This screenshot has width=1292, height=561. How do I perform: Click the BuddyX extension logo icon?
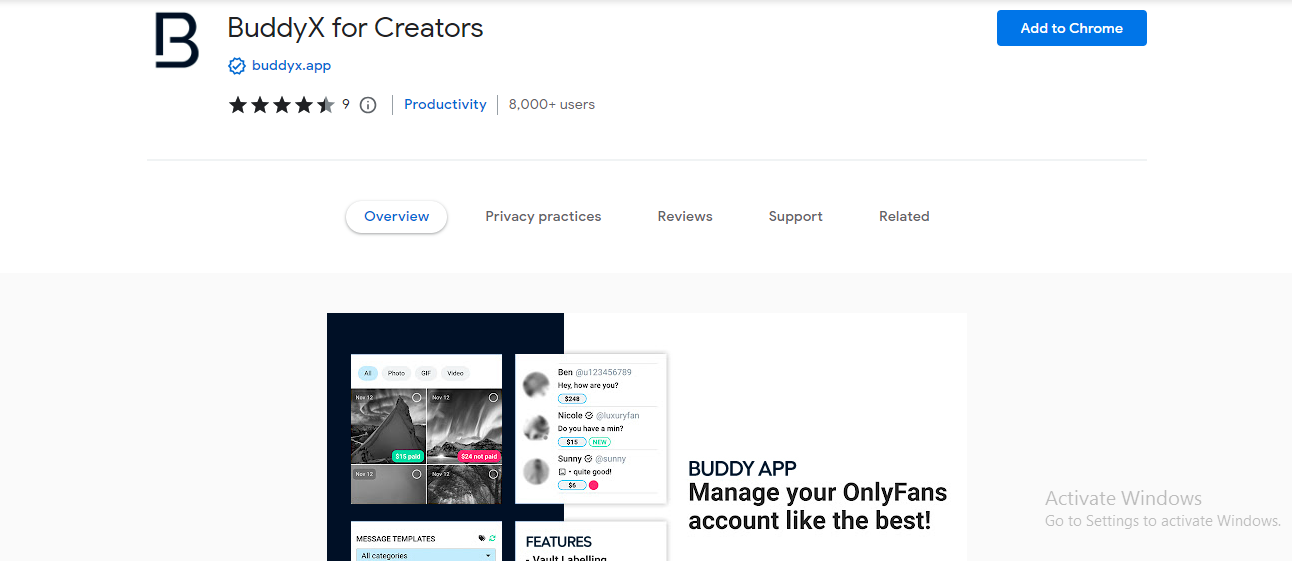click(x=177, y=41)
